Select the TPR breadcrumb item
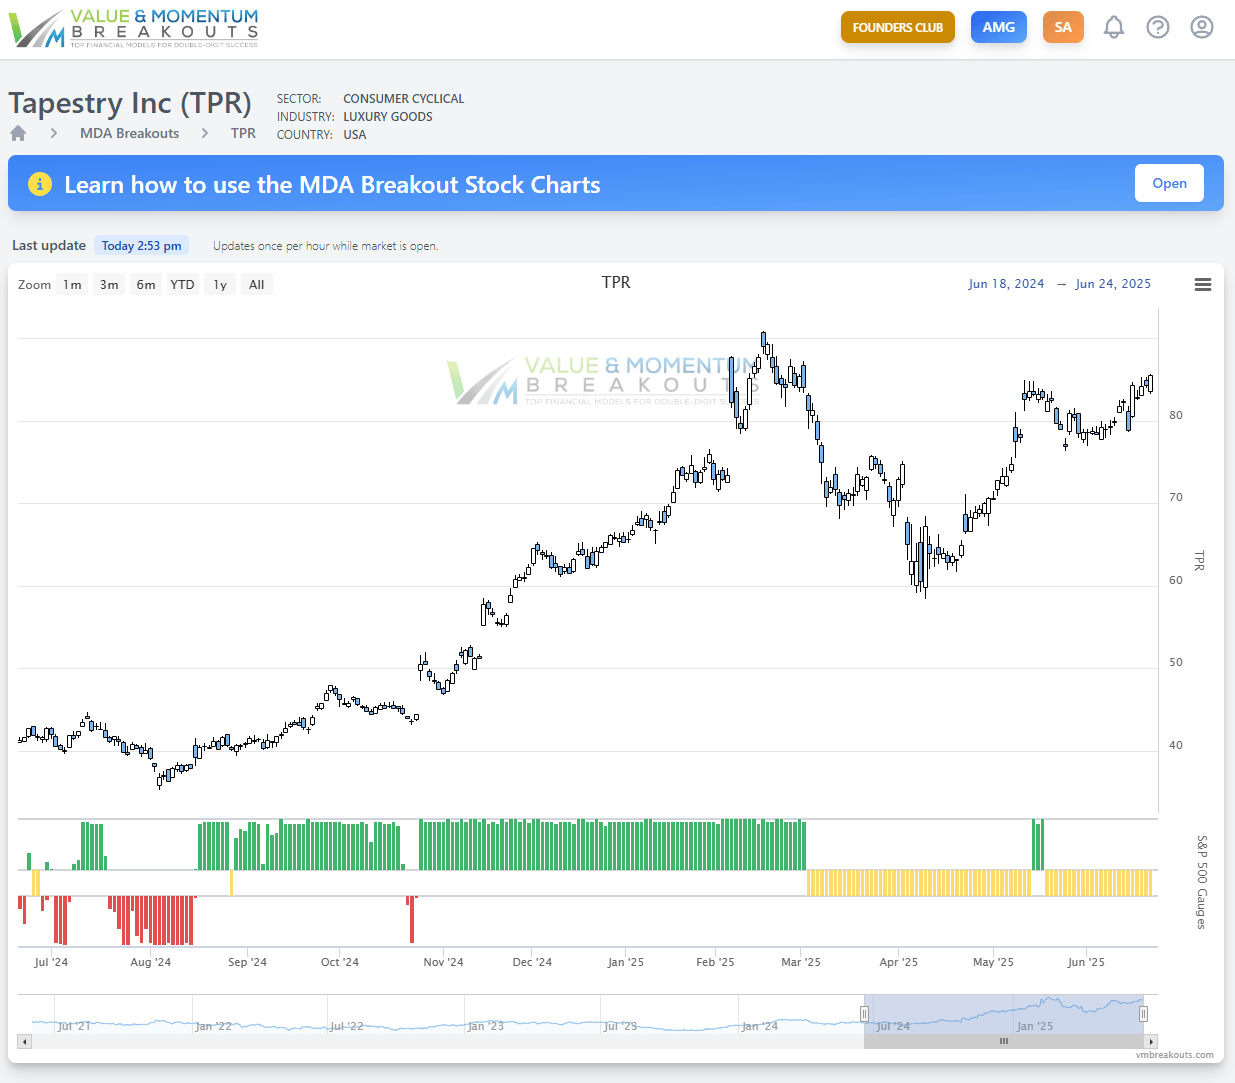 tap(243, 132)
